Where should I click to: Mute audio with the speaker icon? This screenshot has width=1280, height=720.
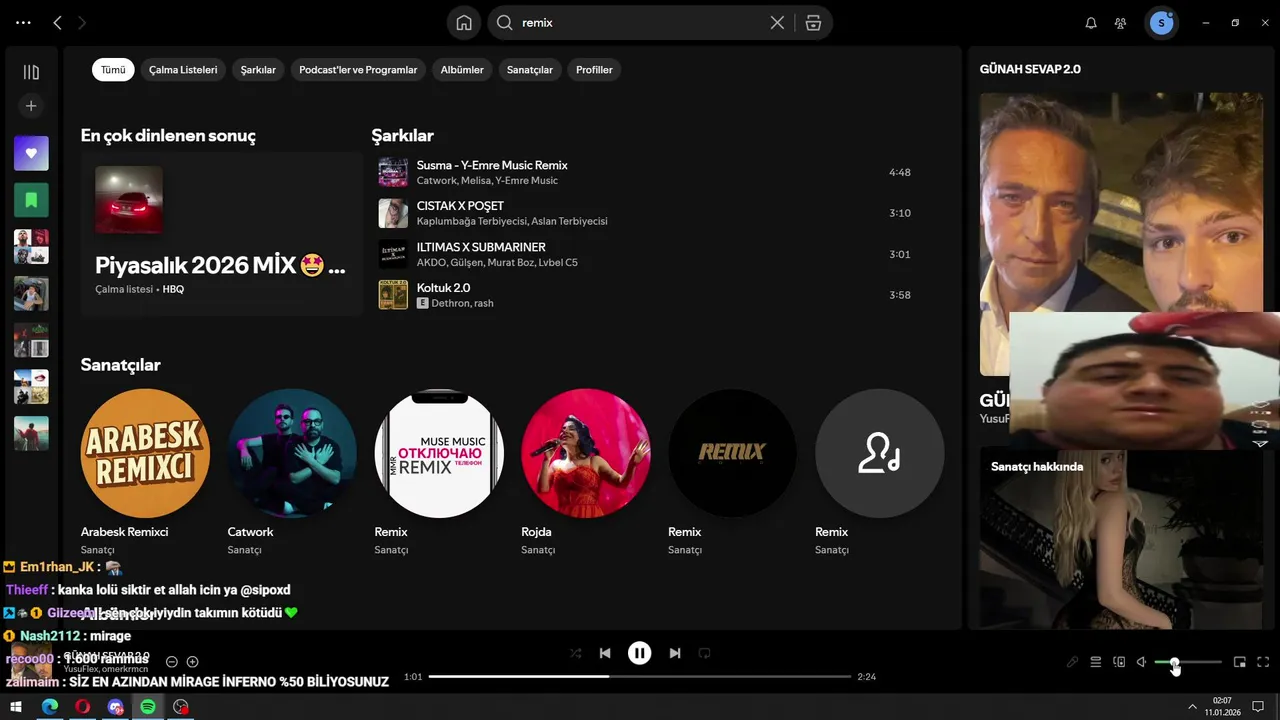coord(1142,662)
